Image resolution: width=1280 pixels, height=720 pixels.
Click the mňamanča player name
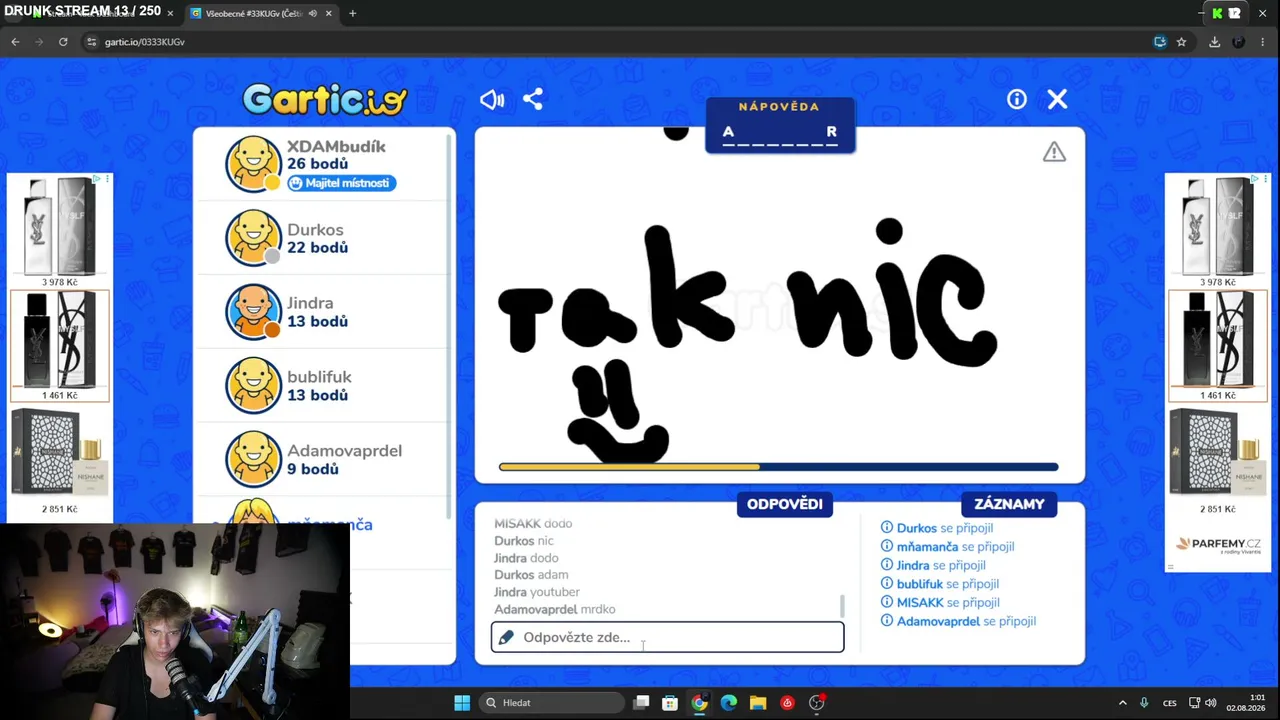coord(330,524)
